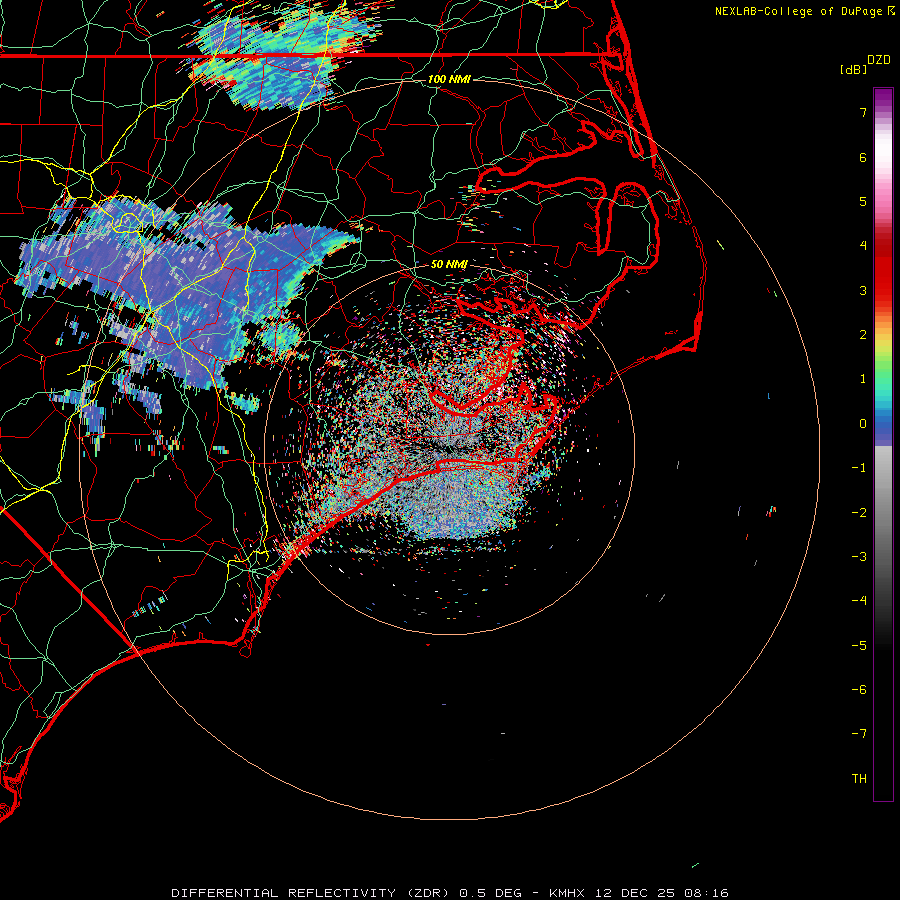
Task: Click the 08:16 timestamp
Action: tap(706, 893)
